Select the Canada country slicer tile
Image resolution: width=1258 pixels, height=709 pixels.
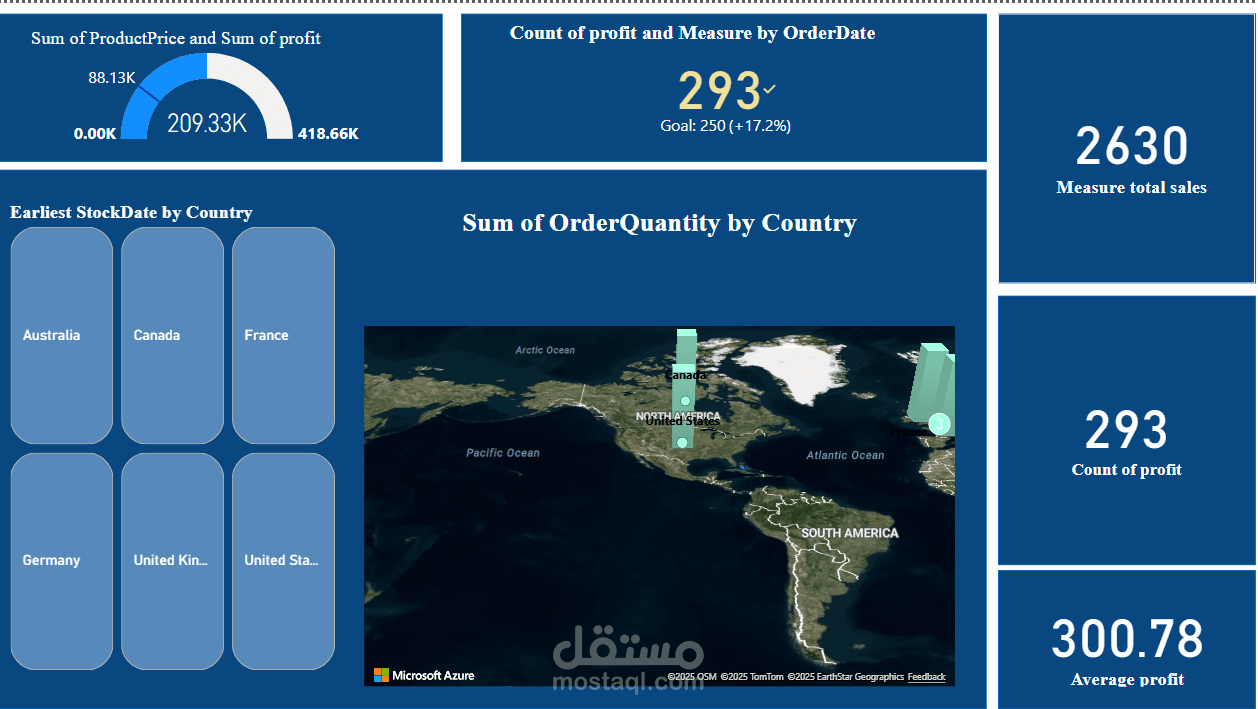(172, 335)
